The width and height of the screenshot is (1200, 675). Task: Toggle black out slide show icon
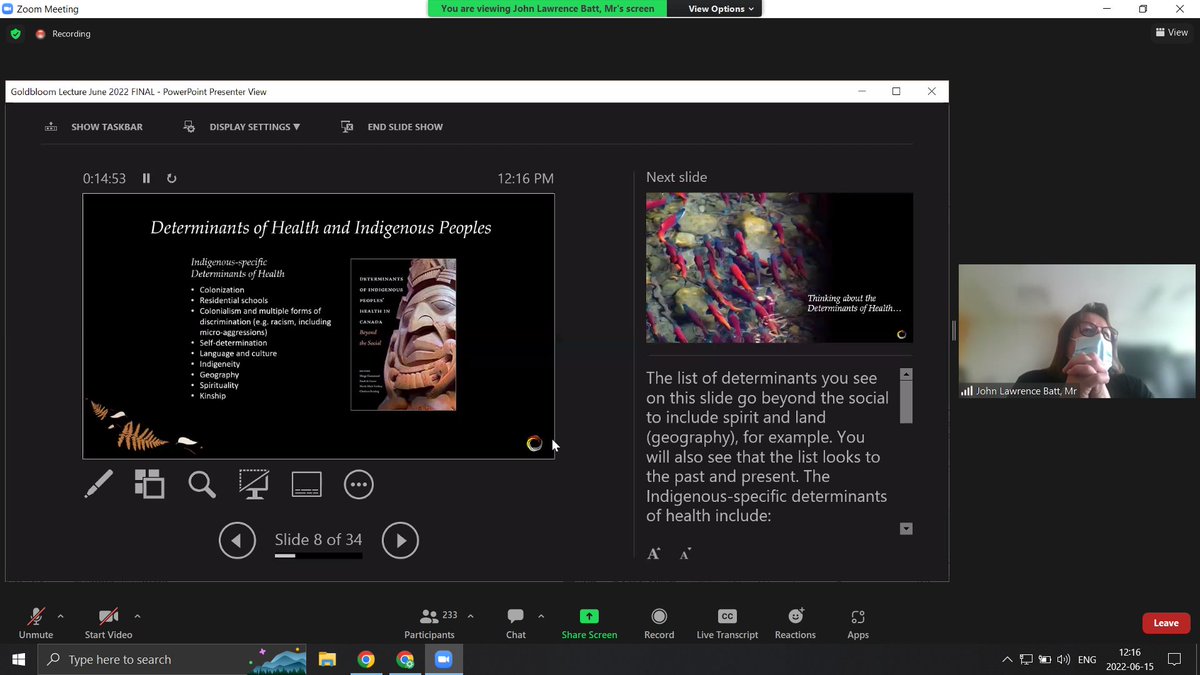tap(254, 485)
